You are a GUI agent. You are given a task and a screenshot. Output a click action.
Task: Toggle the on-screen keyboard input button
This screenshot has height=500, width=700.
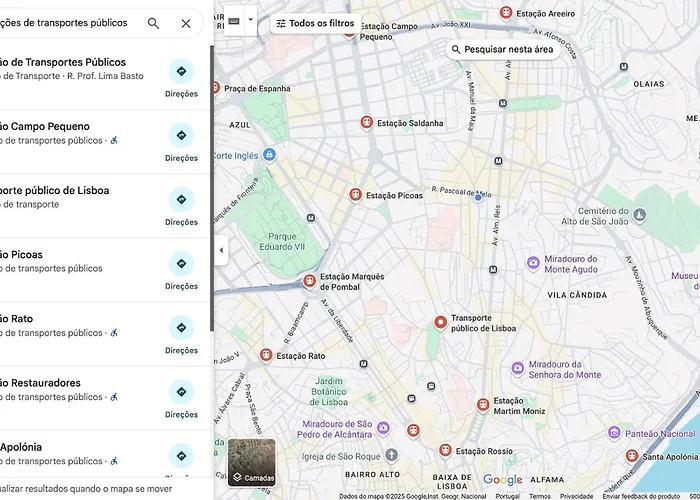234,20
